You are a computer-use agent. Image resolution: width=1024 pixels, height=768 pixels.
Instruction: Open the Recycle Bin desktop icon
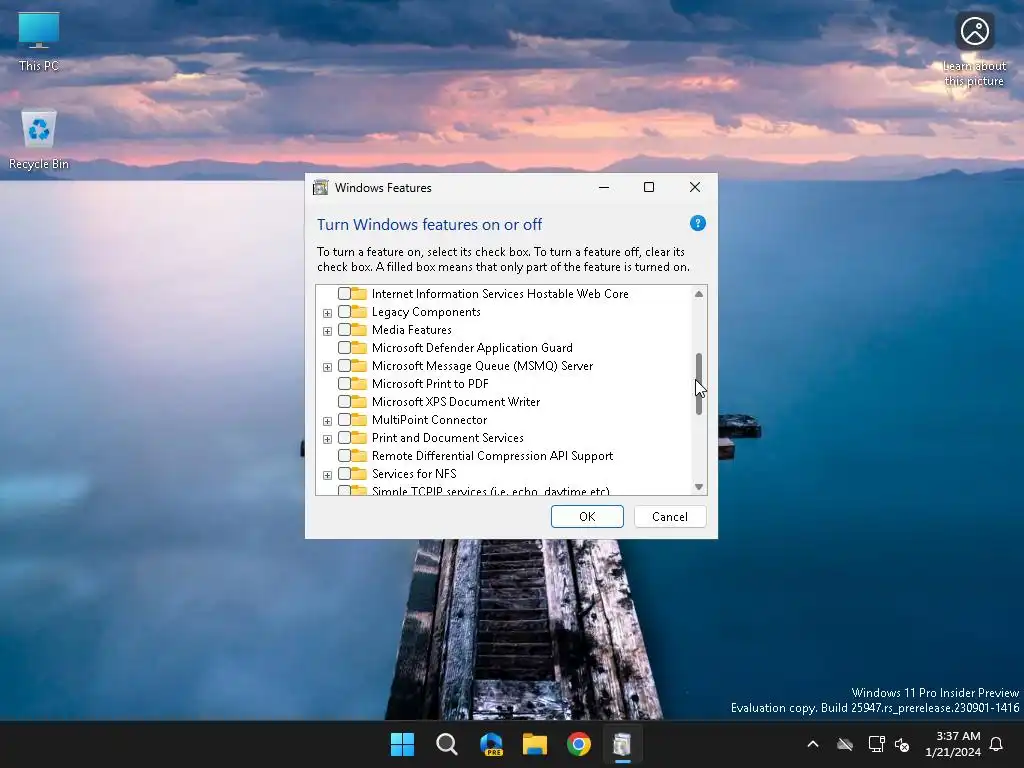pyautogui.click(x=39, y=139)
